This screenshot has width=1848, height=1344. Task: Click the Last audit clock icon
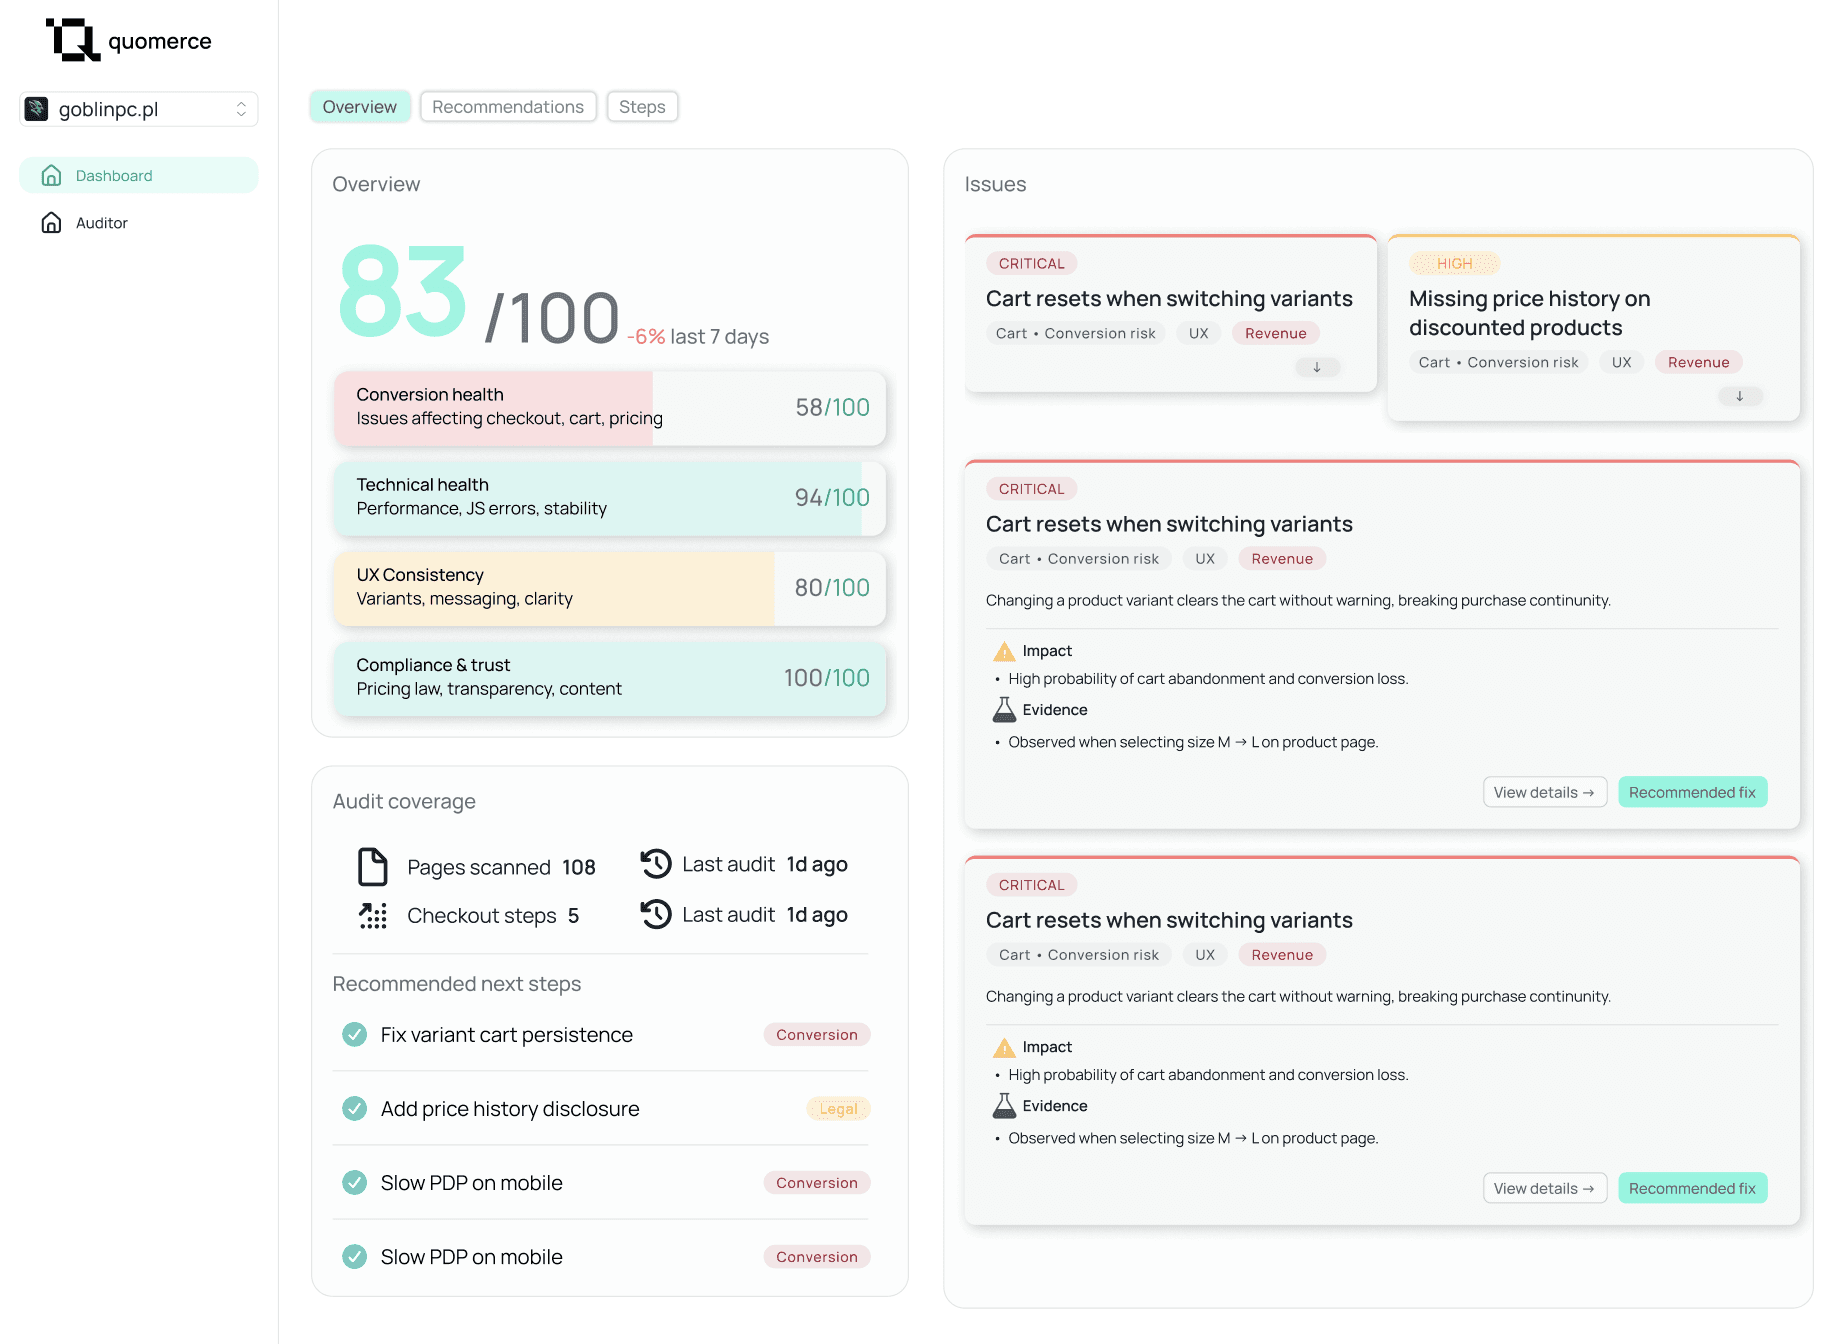[x=655, y=864]
